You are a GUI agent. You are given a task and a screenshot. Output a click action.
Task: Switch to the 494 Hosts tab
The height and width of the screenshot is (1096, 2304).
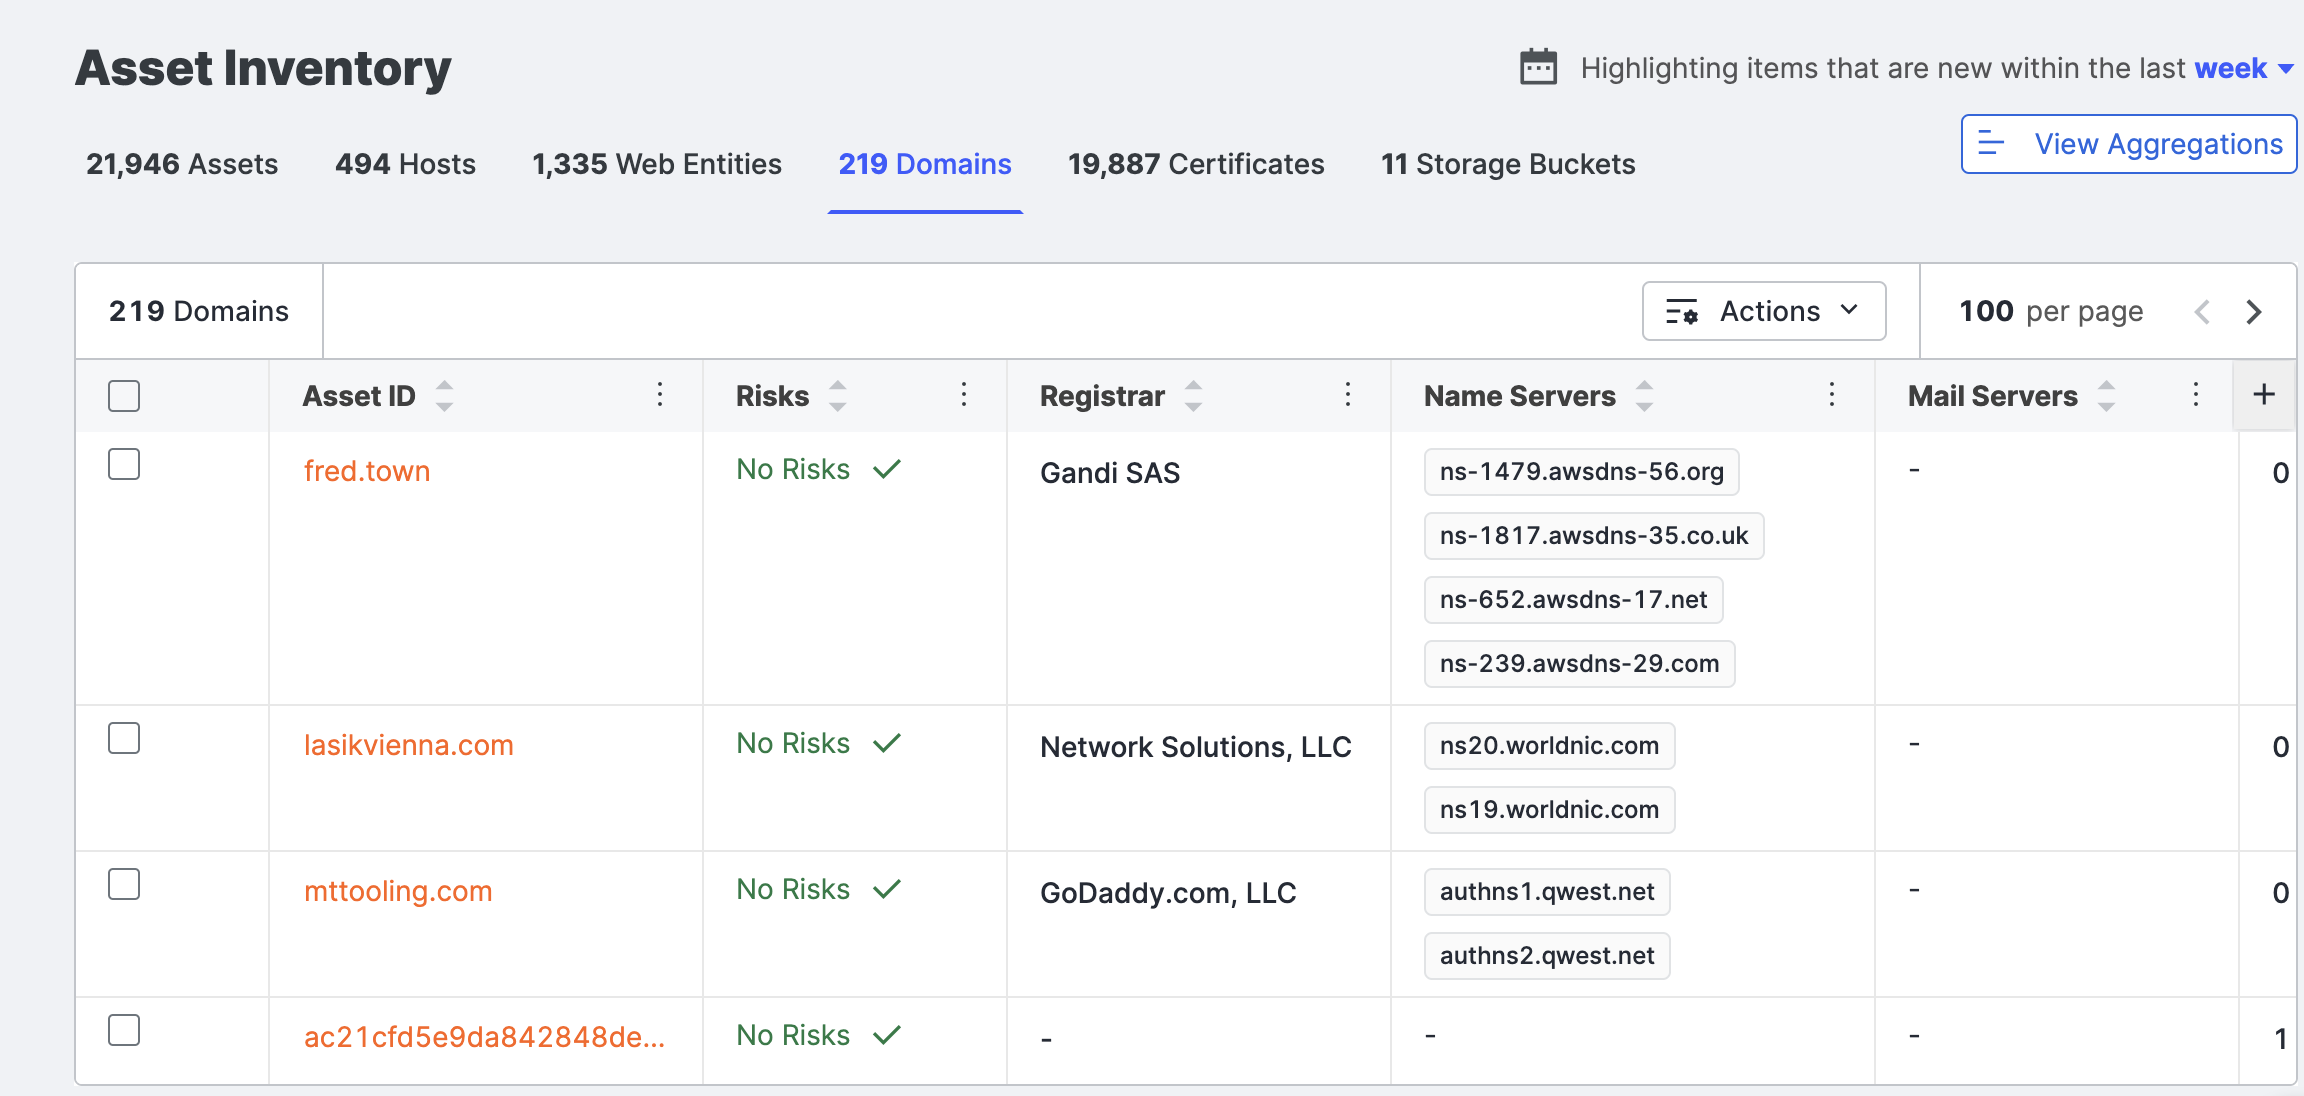(x=405, y=164)
